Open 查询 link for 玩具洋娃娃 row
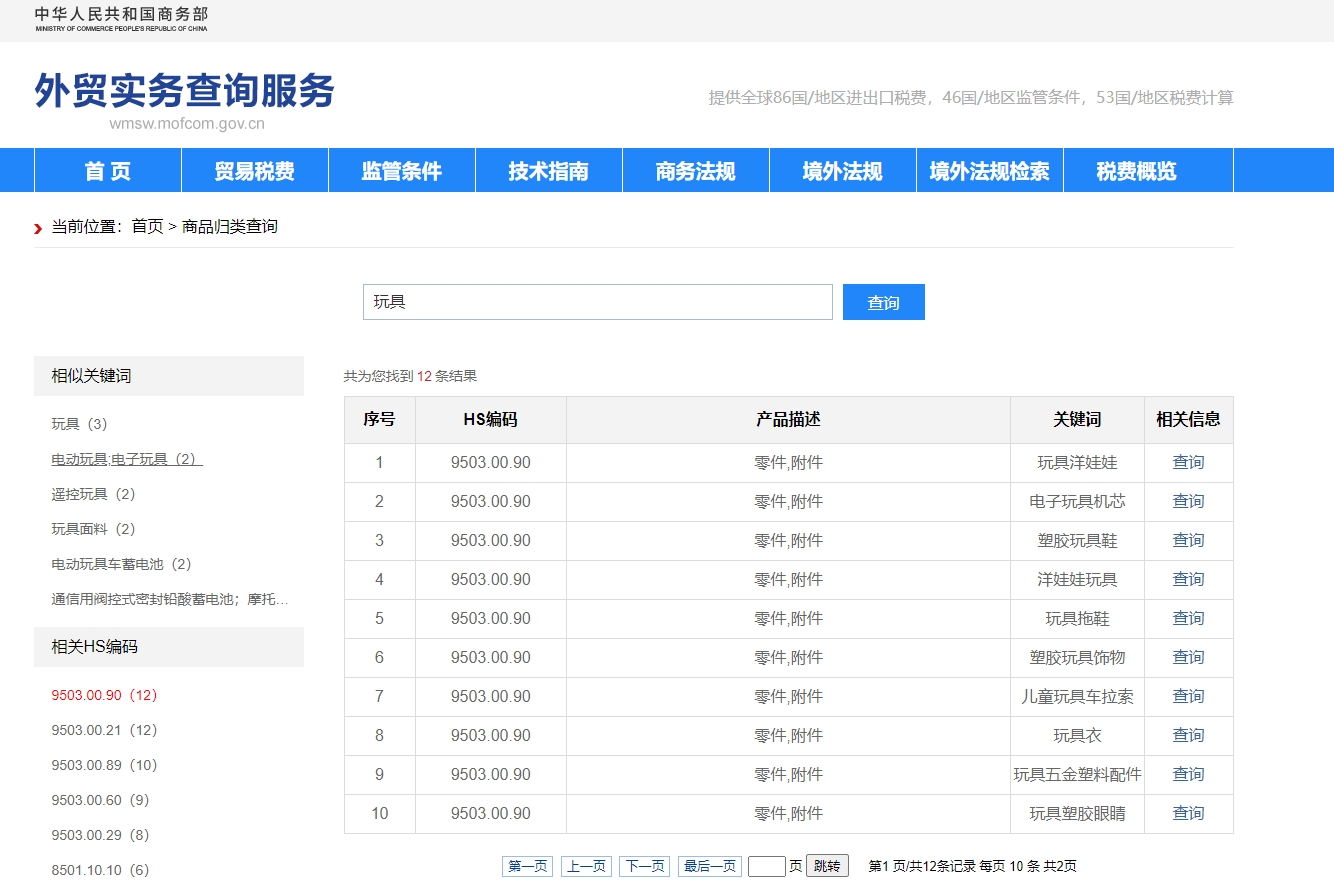 [1187, 462]
